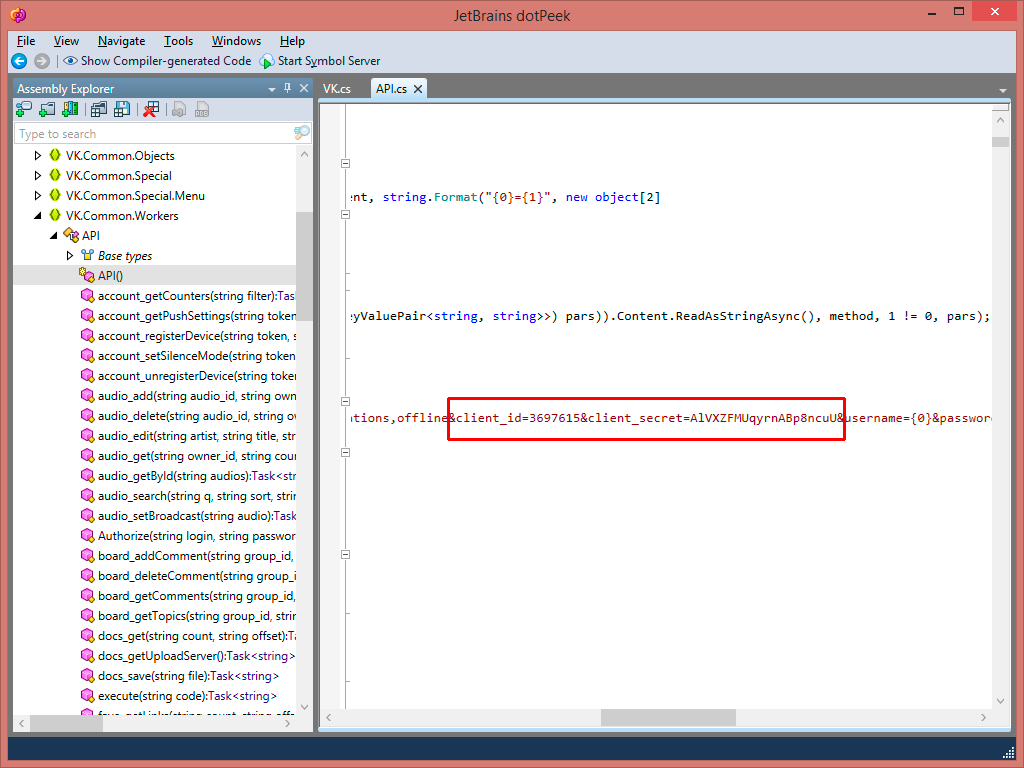Click the Save assembly list icon

(x=121, y=110)
